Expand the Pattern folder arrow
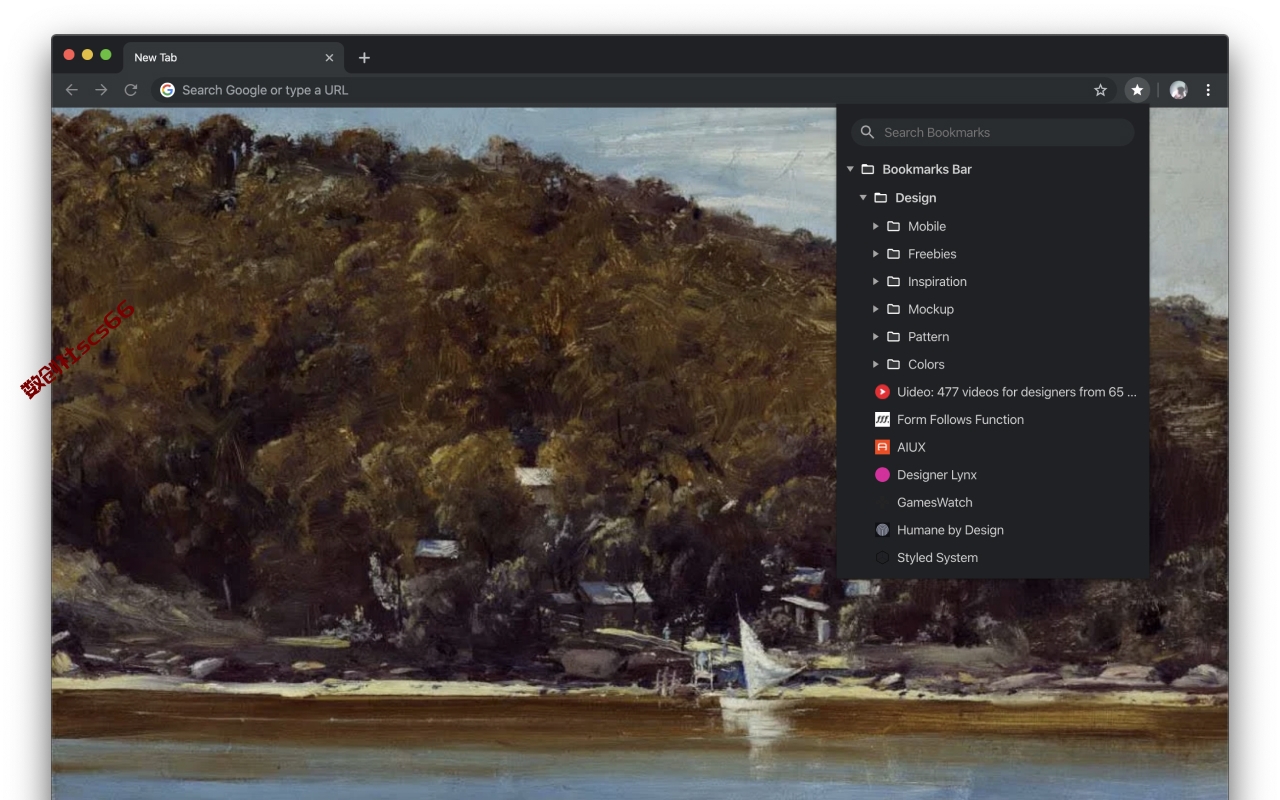 [876, 337]
